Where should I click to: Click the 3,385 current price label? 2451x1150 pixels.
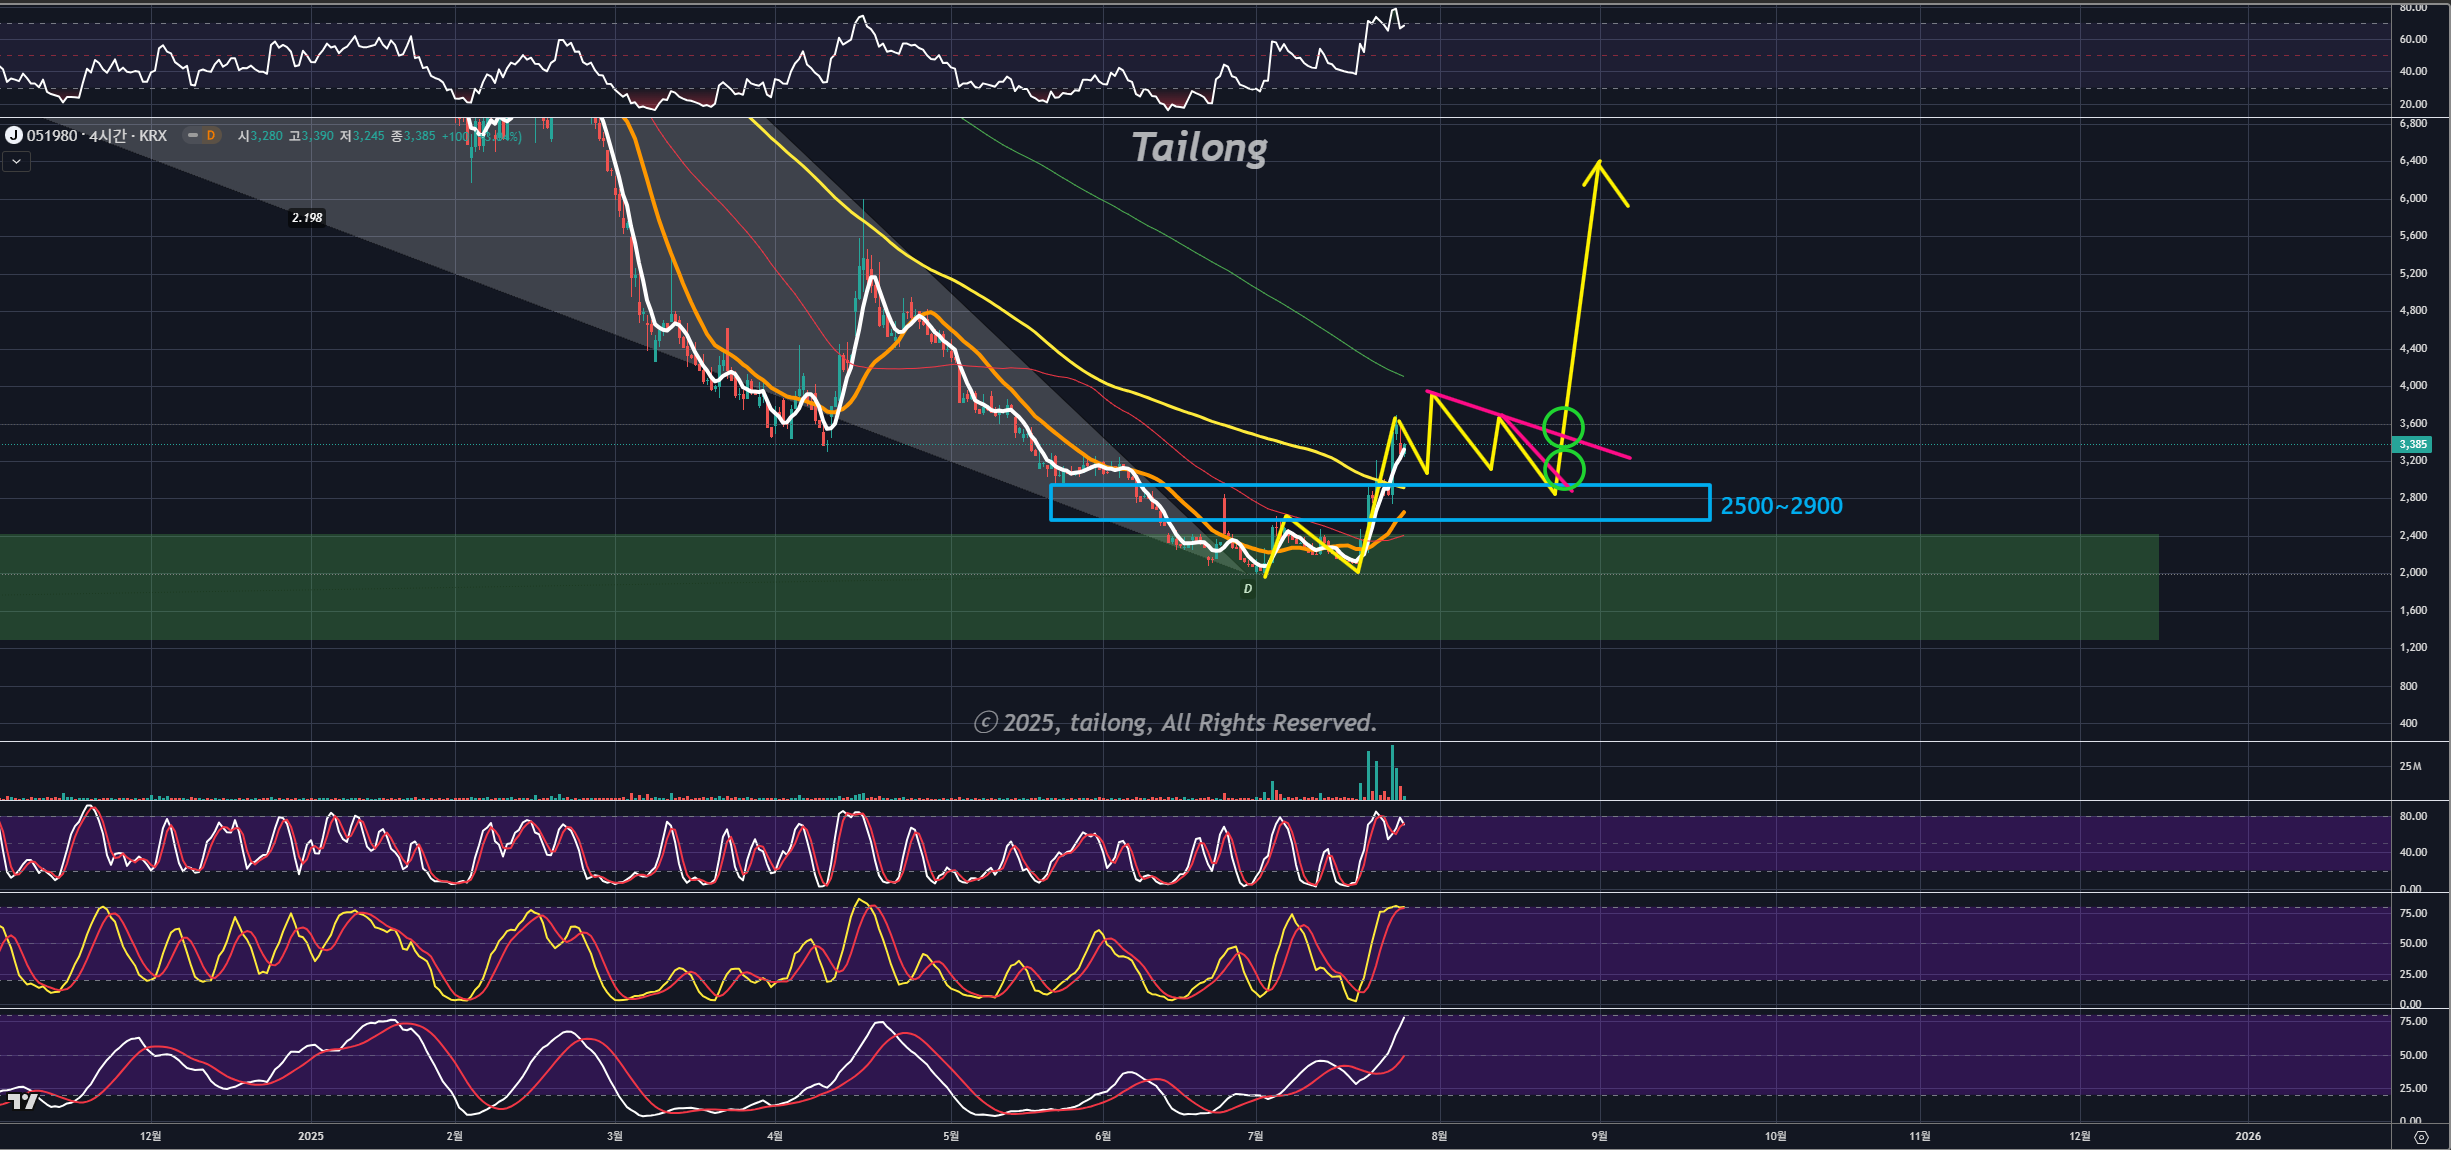(x=2412, y=444)
